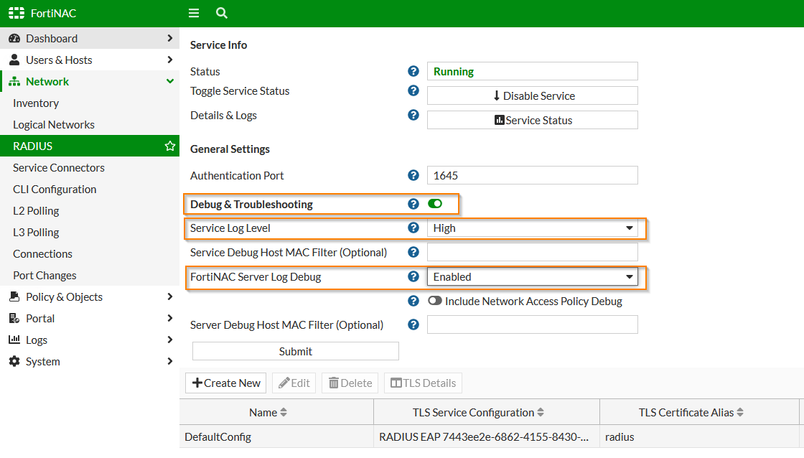804x458 pixels.
Task: Enable Include Network Access Policy Debug
Action: point(435,301)
